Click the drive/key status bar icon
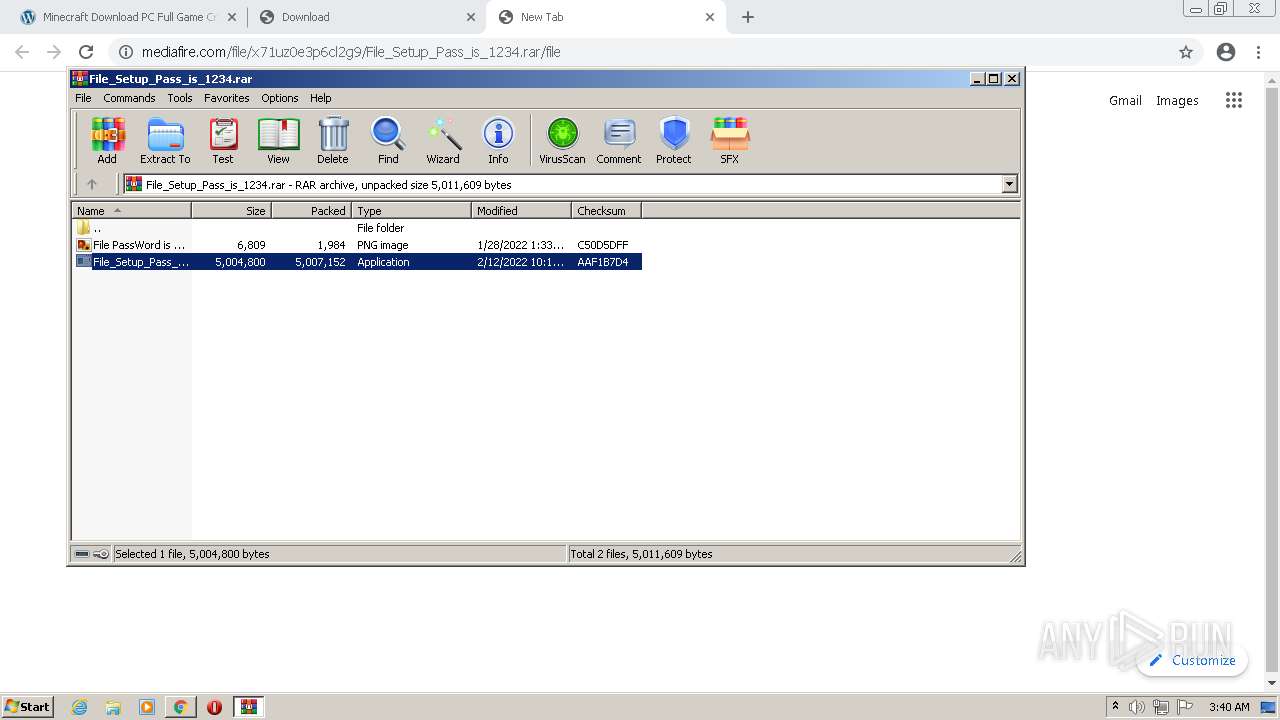Screen dimensions: 1280x720 (92, 554)
